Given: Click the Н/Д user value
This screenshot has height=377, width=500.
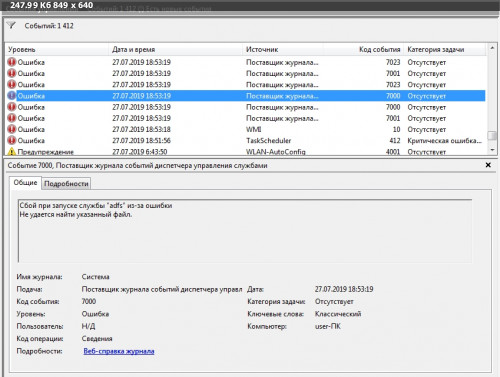Looking at the screenshot, I should coord(88,326).
